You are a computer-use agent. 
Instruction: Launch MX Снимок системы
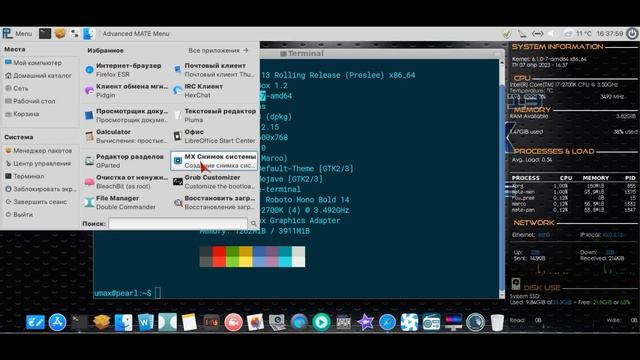click(x=214, y=161)
